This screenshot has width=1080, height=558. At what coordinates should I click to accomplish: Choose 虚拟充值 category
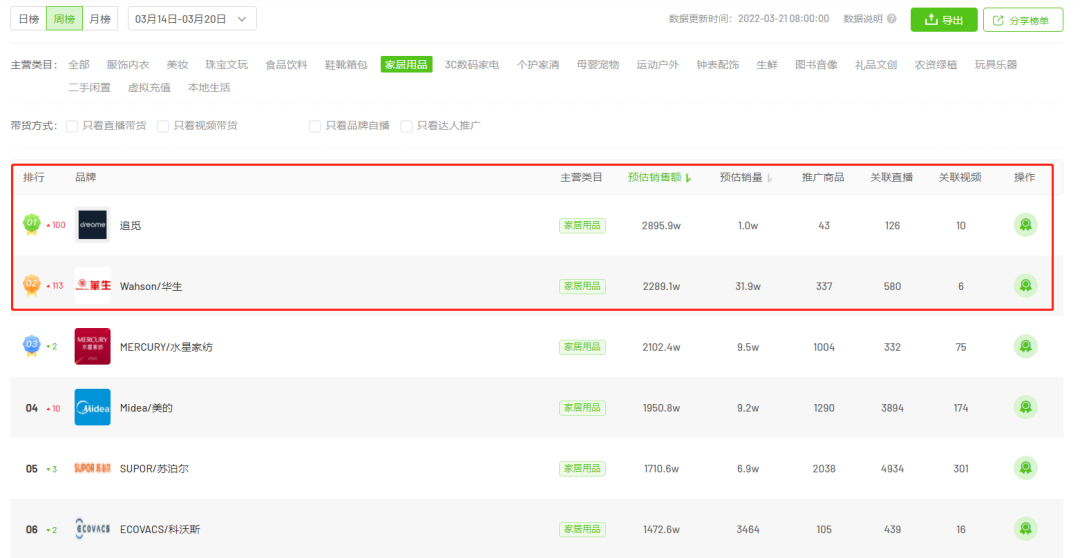(x=149, y=87)
